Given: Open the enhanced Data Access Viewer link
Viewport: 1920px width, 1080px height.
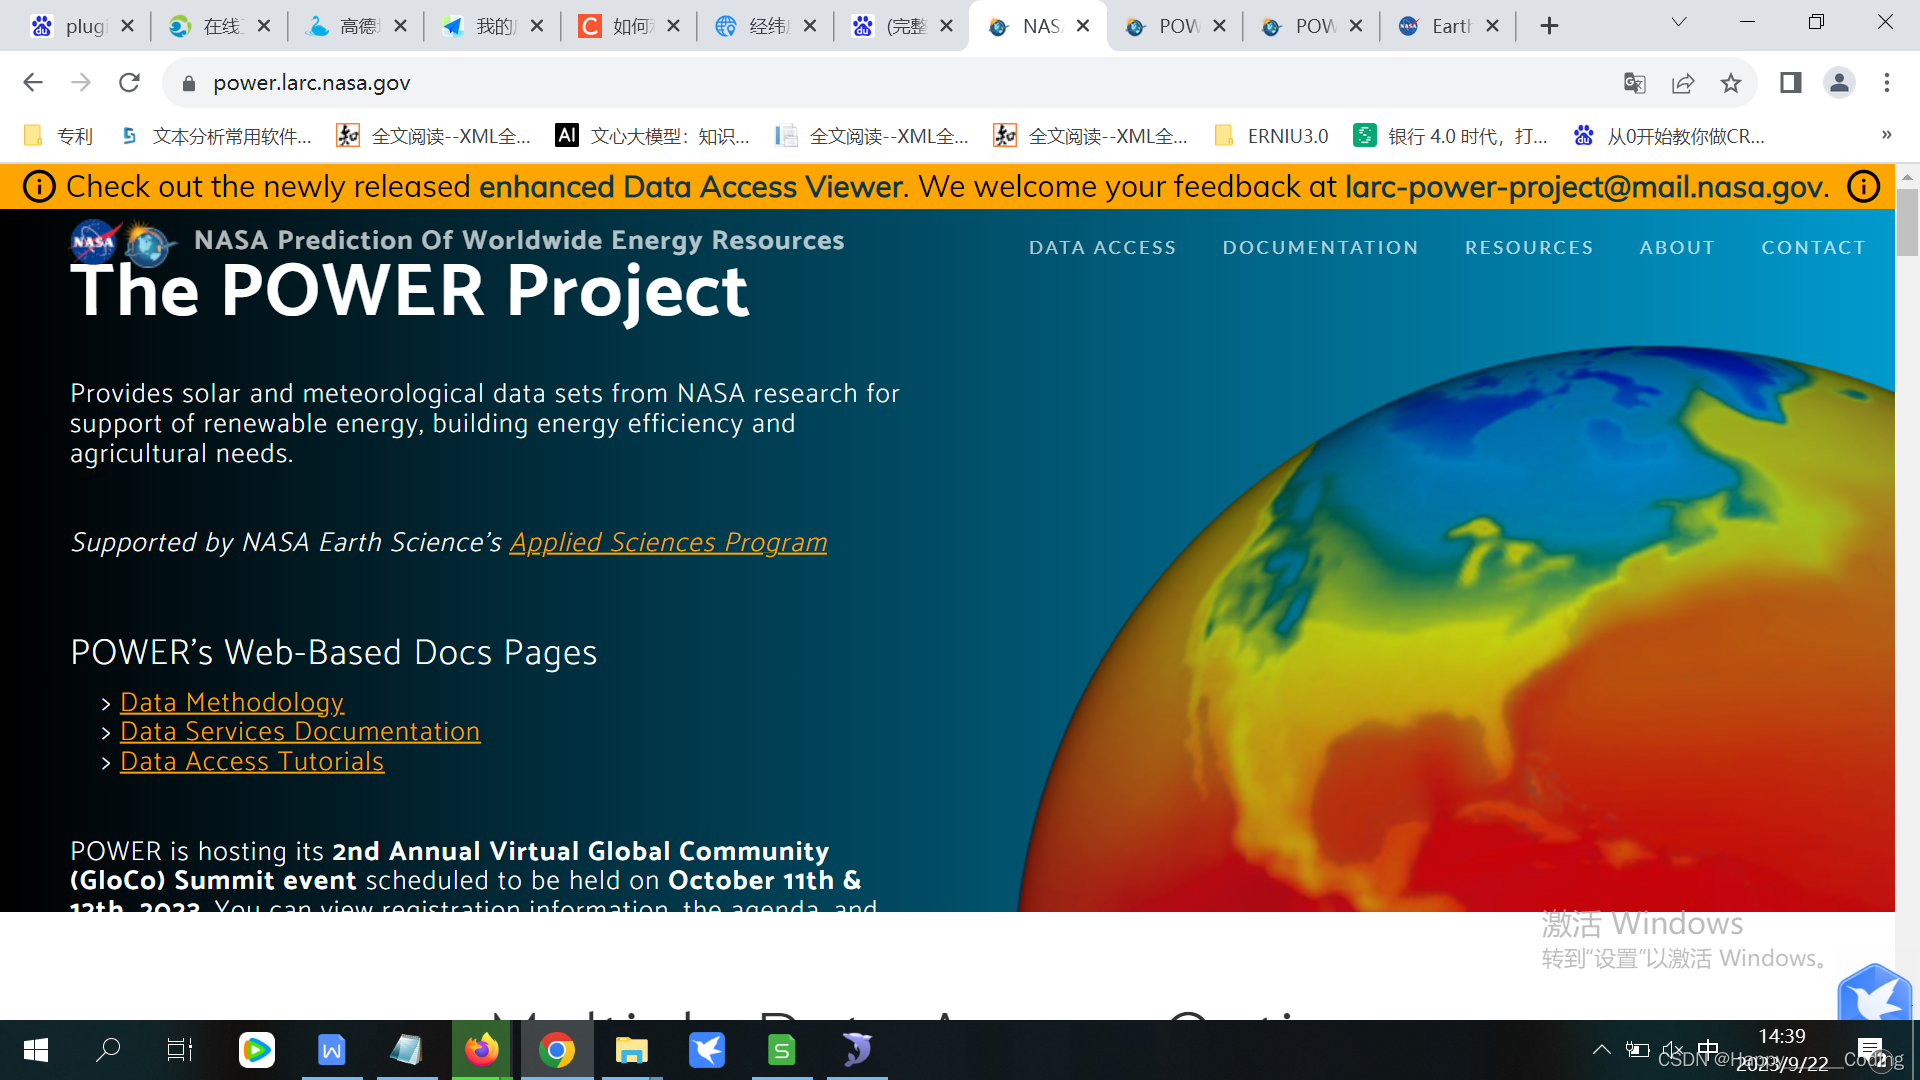Looking at the screenshot, I should point(691,187).
